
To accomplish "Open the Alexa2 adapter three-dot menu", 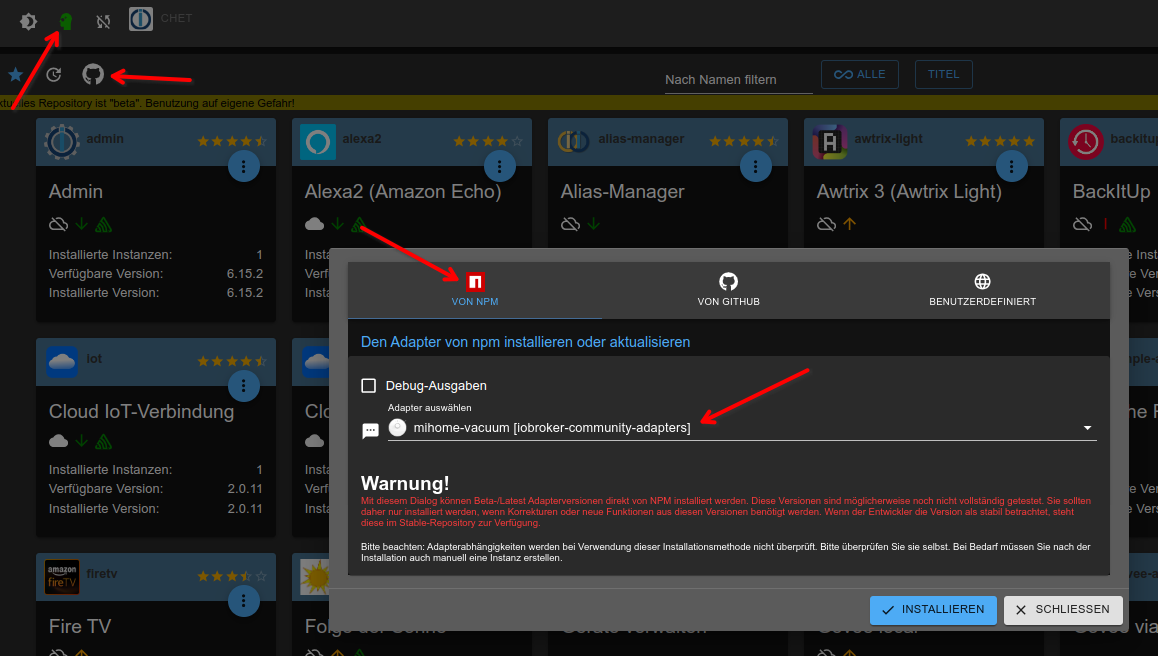I will (500, 166).
